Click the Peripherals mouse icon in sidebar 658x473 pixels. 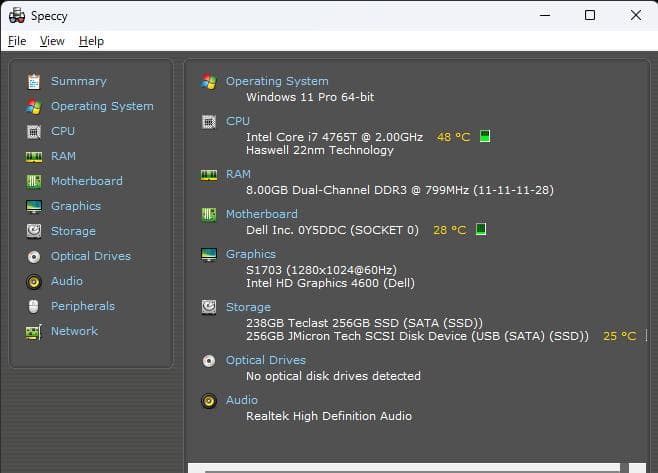pyautogui.click(x=34, y=306)
